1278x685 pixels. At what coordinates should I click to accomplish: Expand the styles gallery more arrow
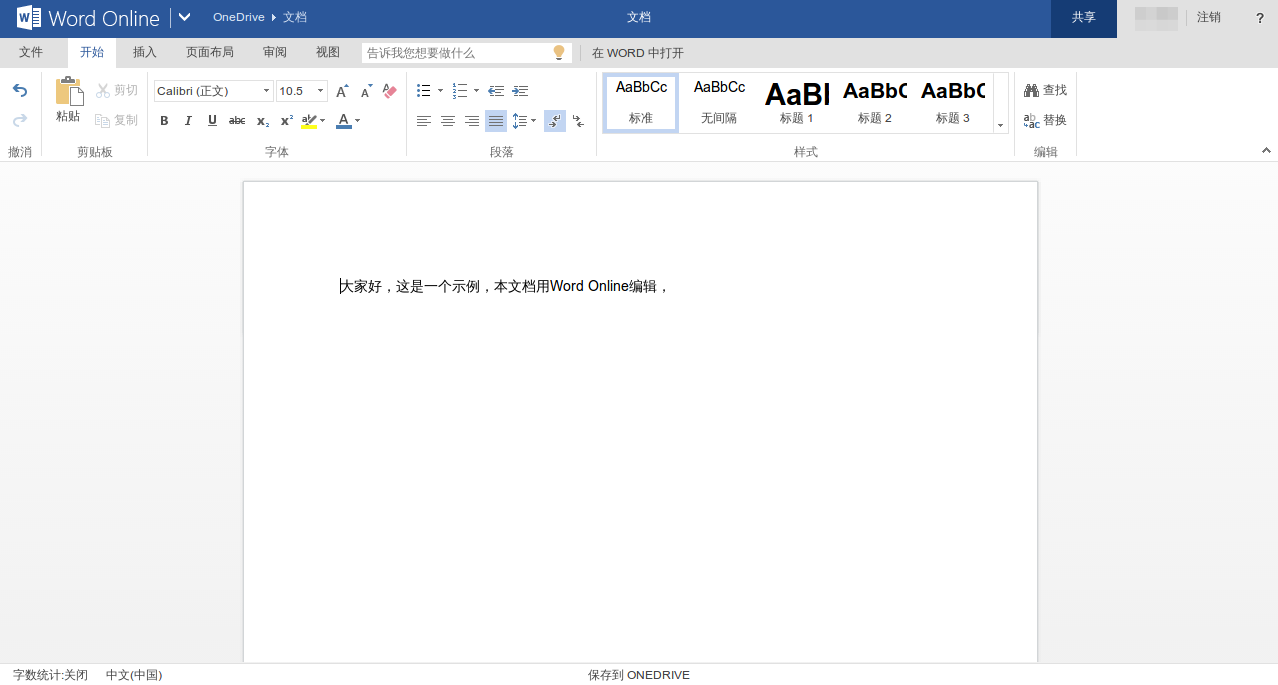1000,125
